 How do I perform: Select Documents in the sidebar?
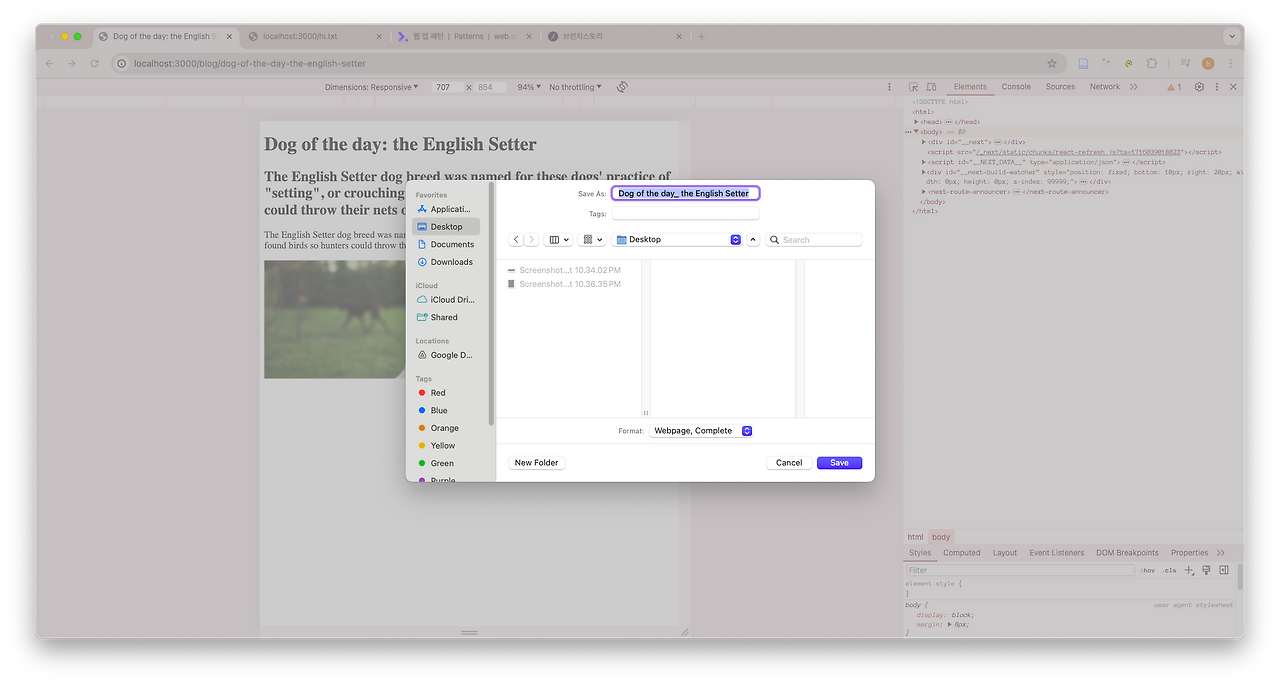click(x=446, y=244)
